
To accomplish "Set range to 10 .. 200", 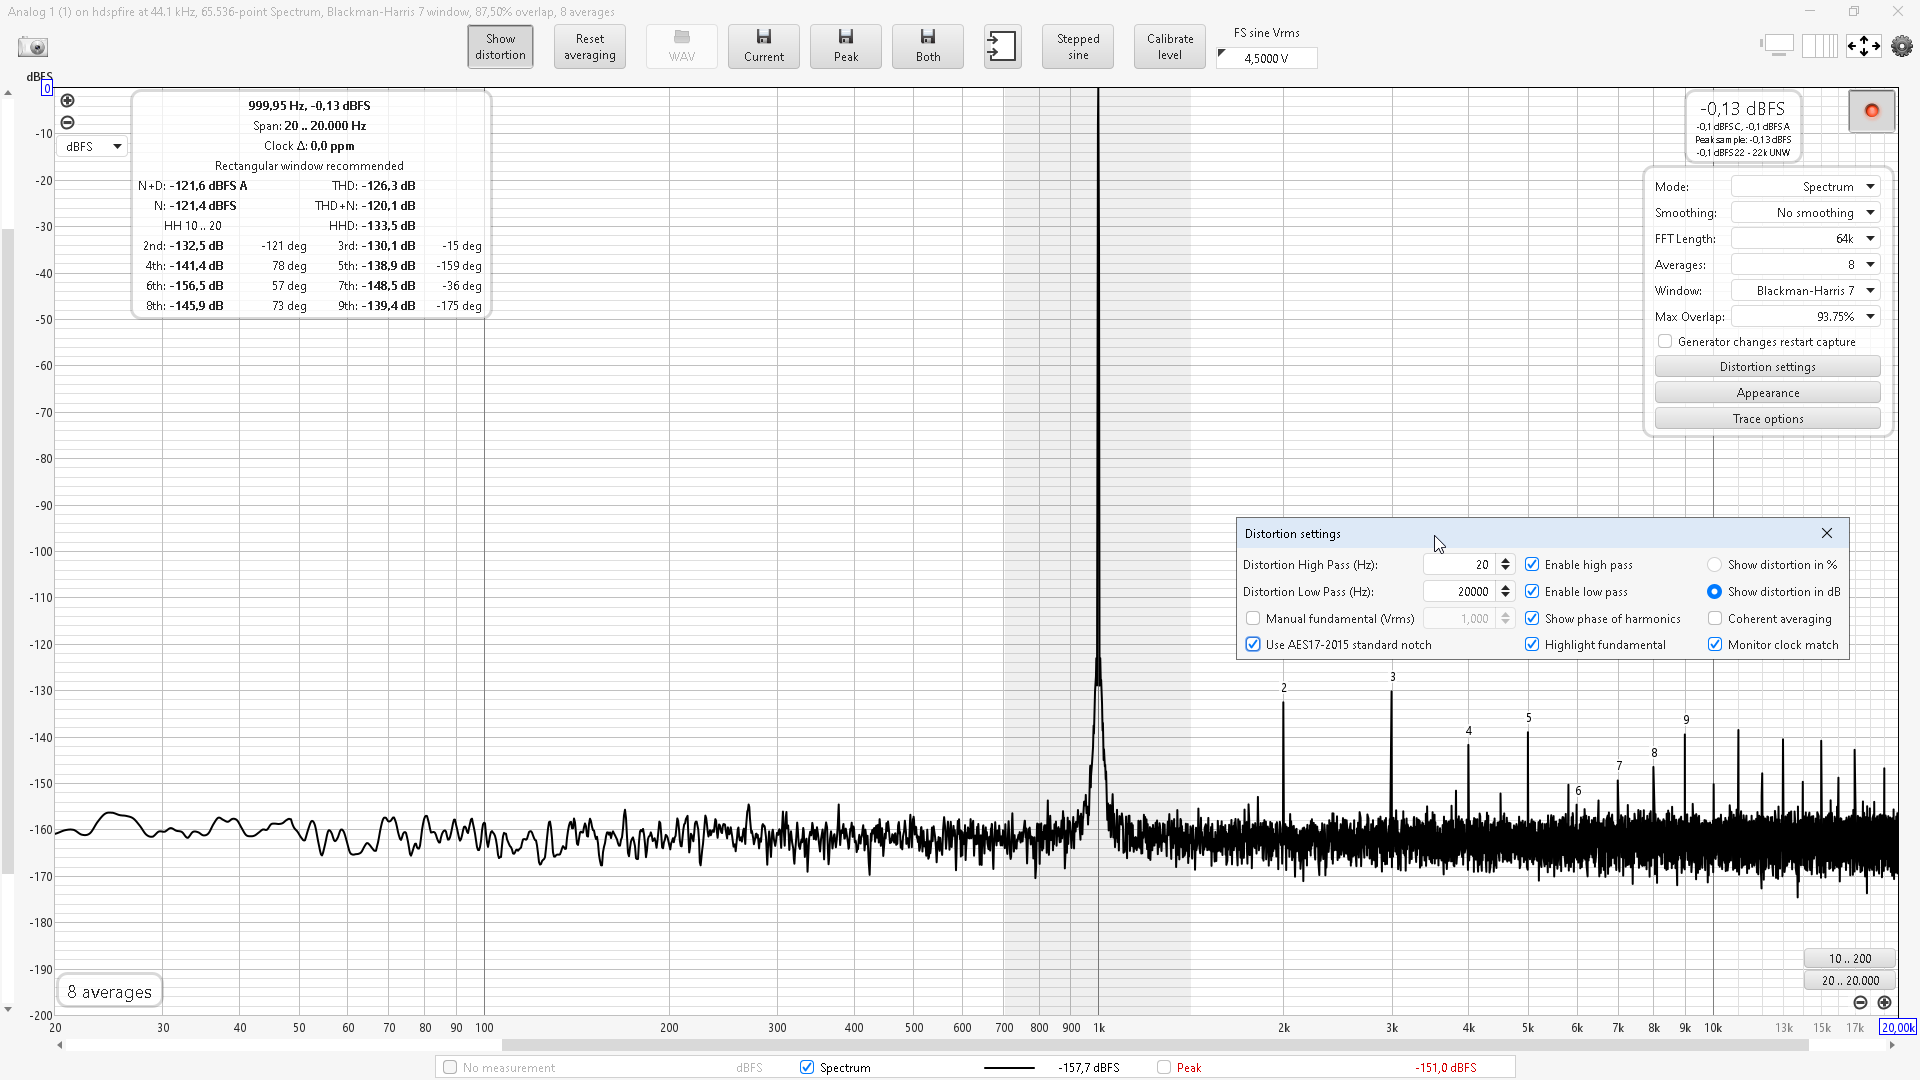I will (1850, 958).
